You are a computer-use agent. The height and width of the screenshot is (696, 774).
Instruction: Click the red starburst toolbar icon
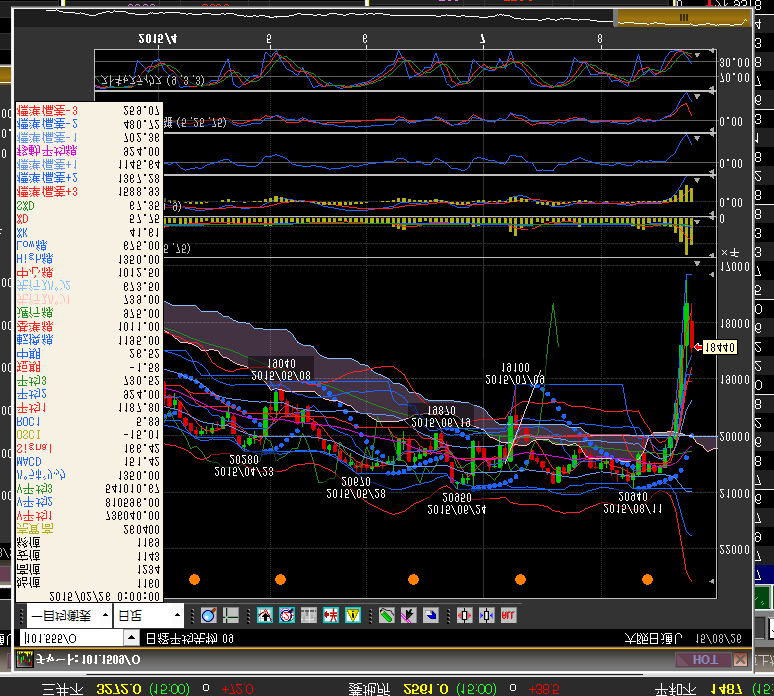331,615
